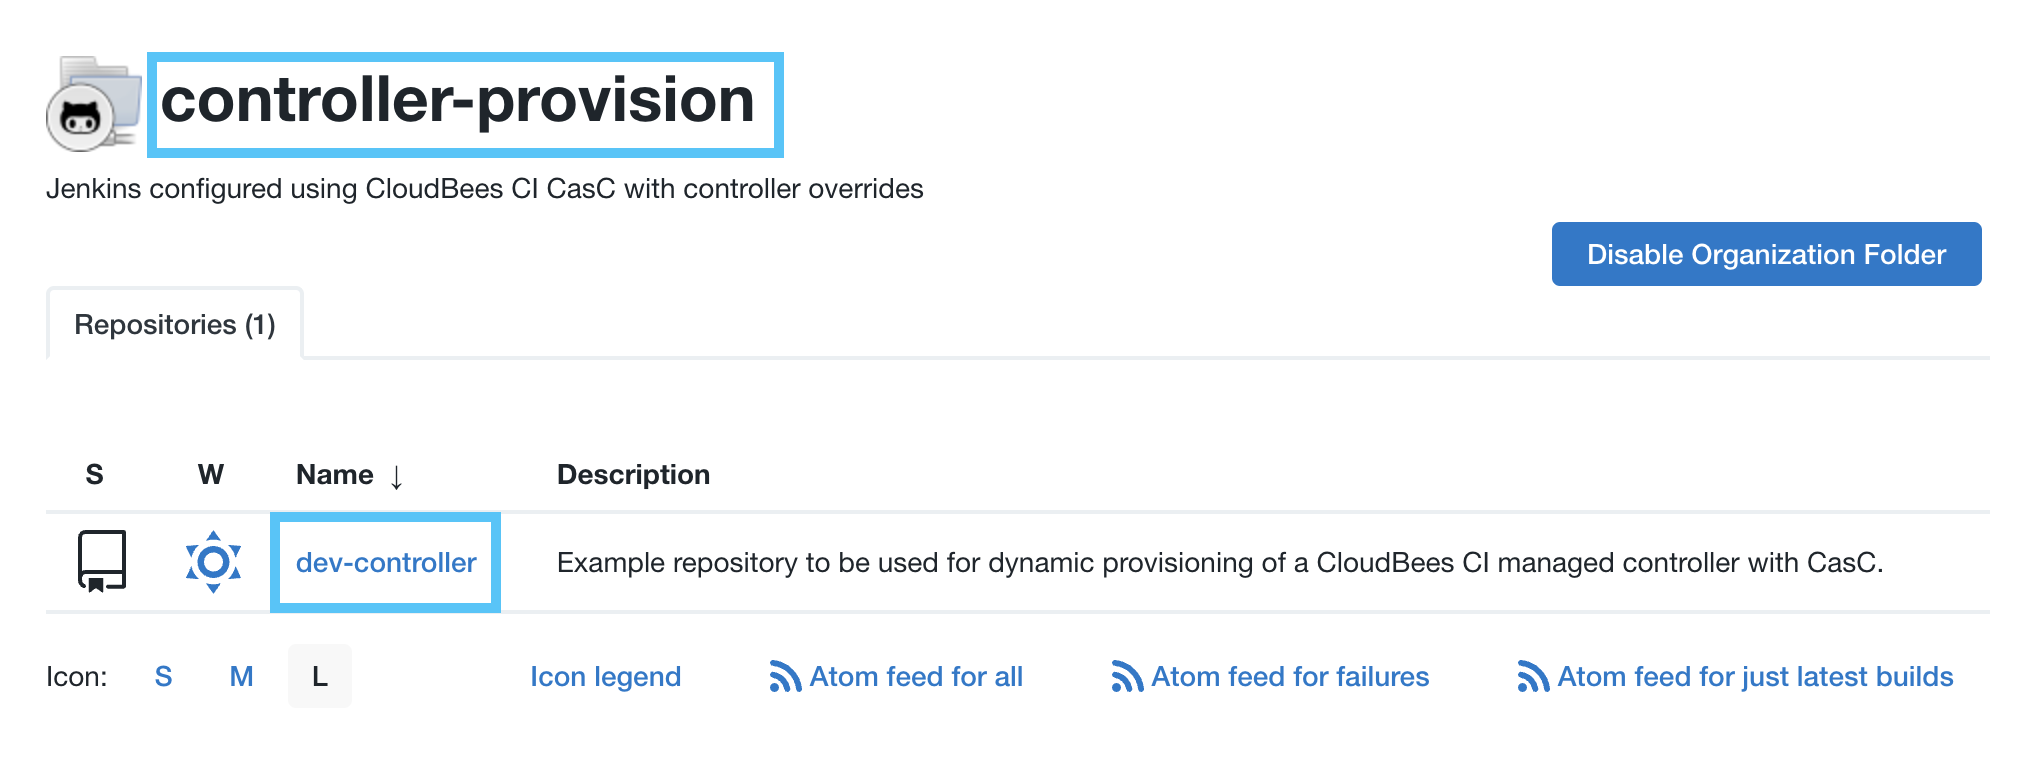This screenshot has height=774, width=2028.
Task: Sort table by the S status column
Action: pyautogui.click(x=95, y=475)
